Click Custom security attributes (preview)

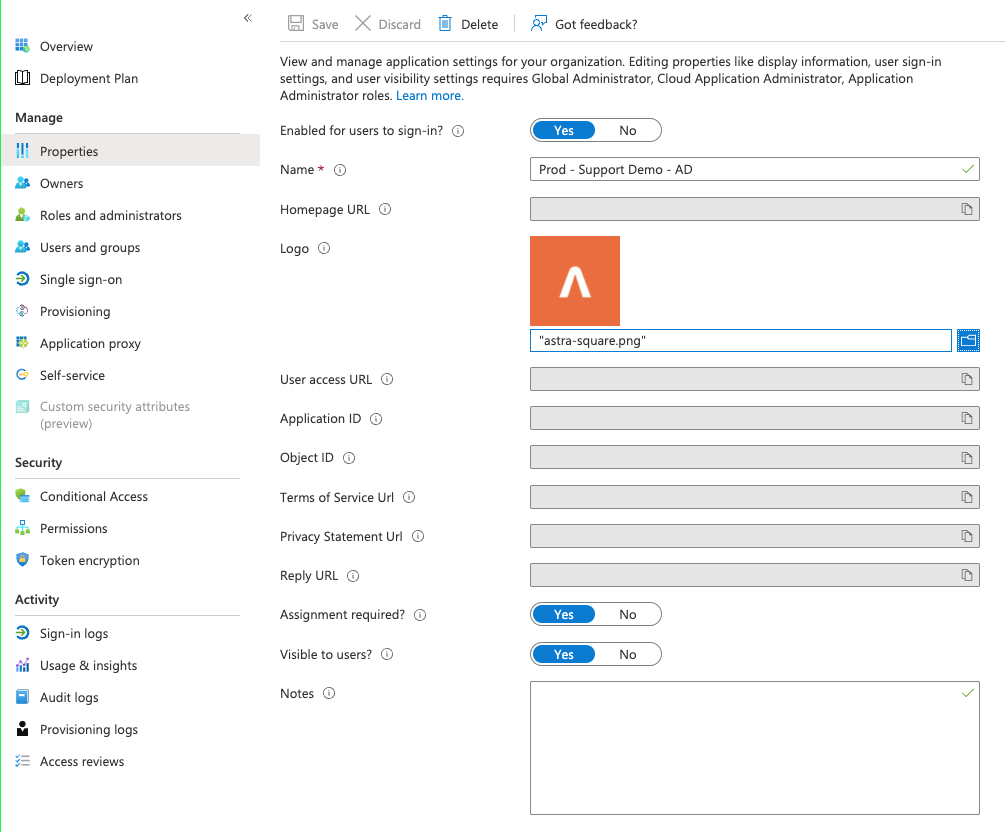coord(115,415)
